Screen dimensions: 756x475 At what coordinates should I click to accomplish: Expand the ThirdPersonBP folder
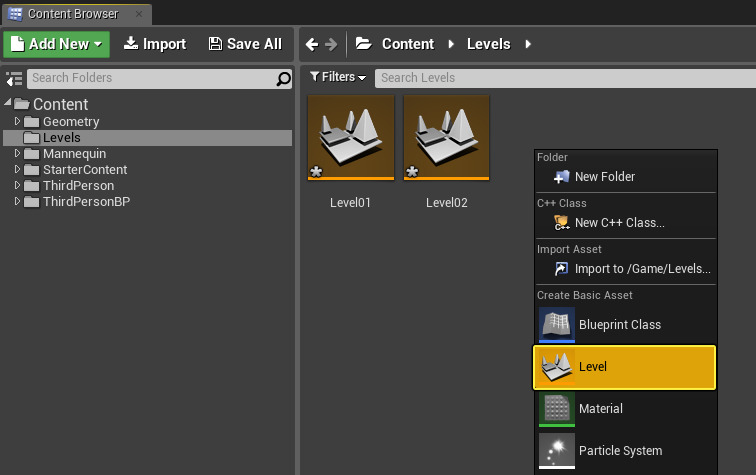(x=17, y=201)
